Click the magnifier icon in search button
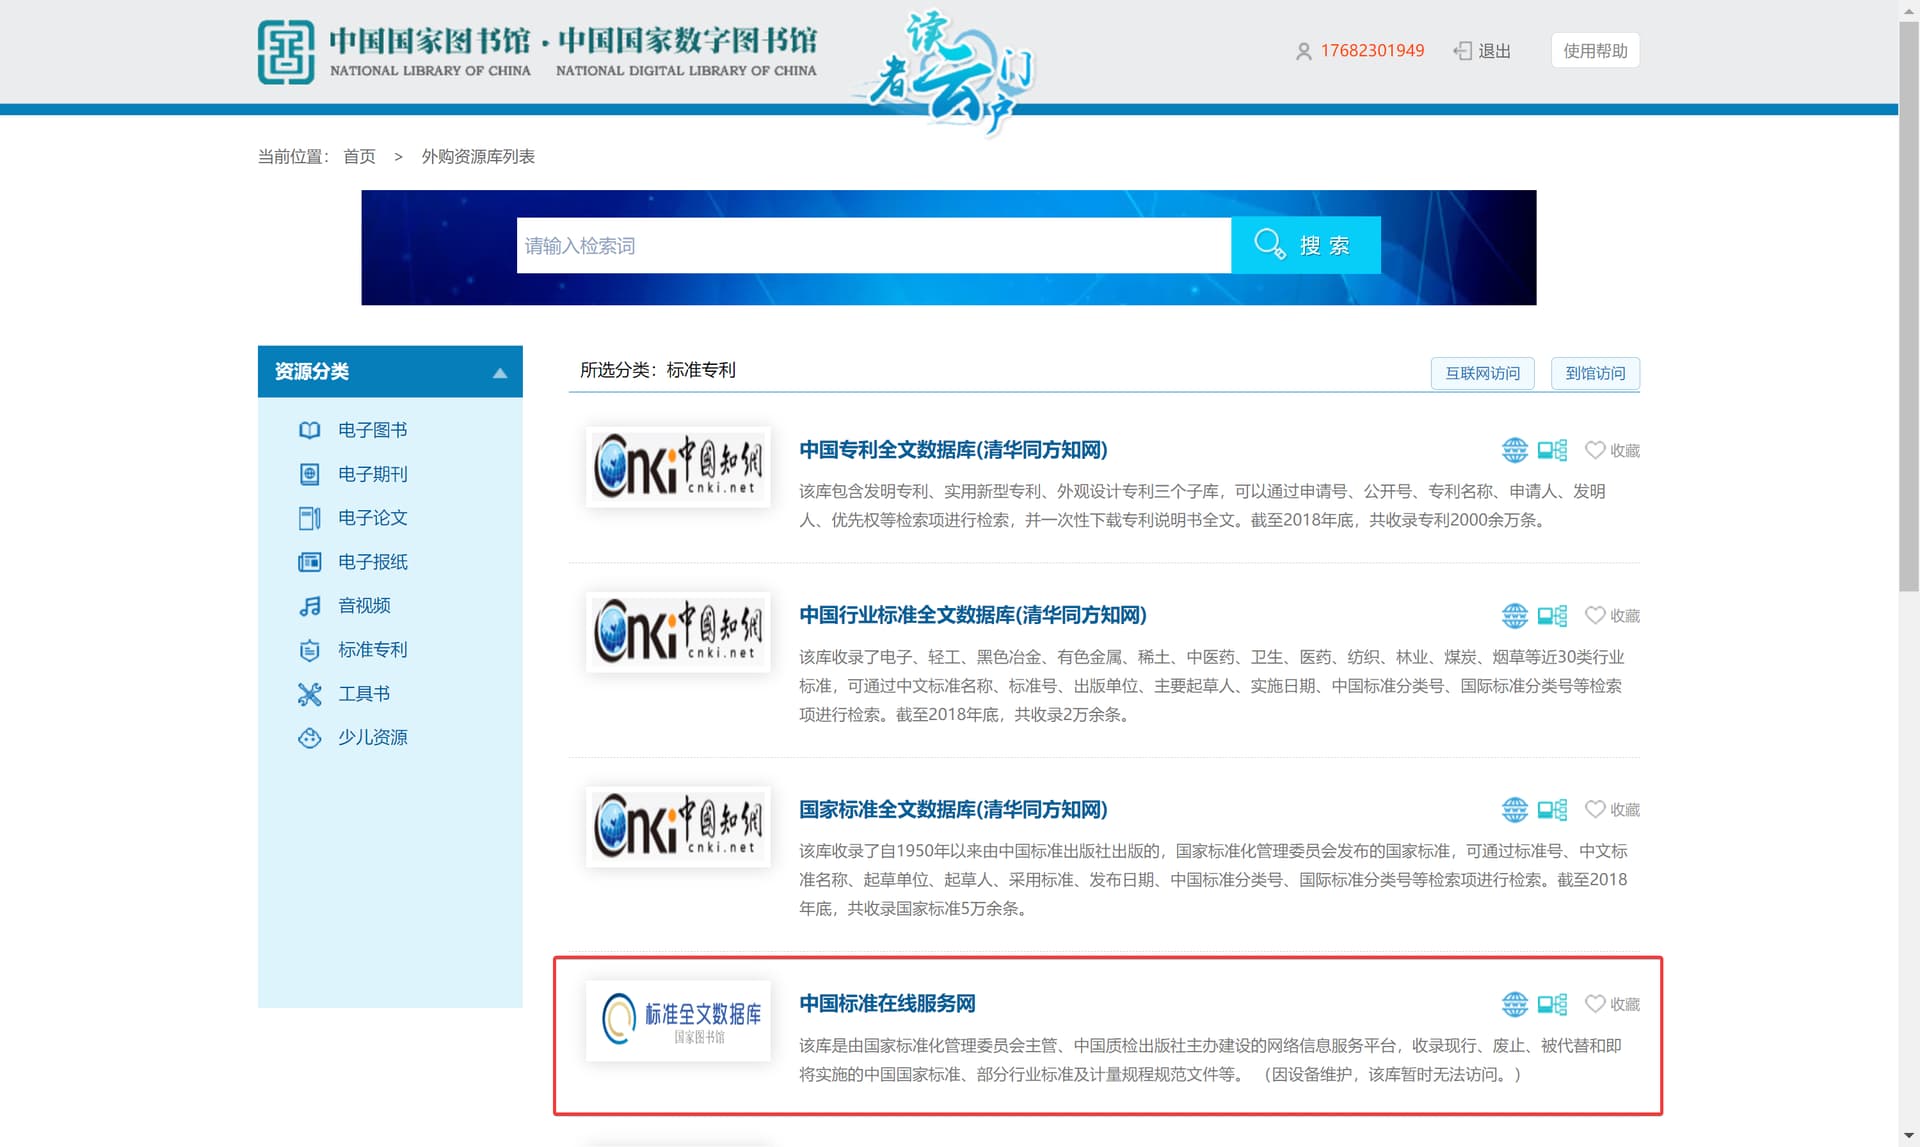 [x=1269, y=245]
